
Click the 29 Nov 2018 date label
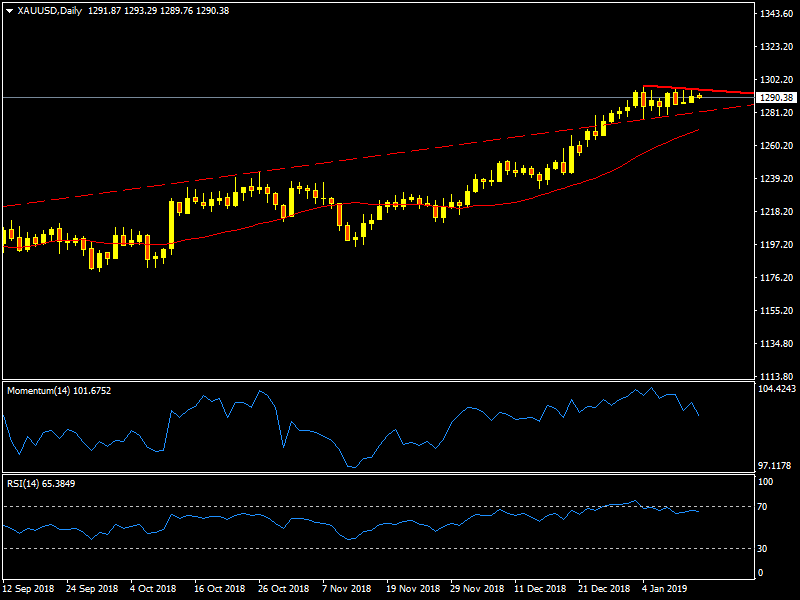tap(476, 590)
